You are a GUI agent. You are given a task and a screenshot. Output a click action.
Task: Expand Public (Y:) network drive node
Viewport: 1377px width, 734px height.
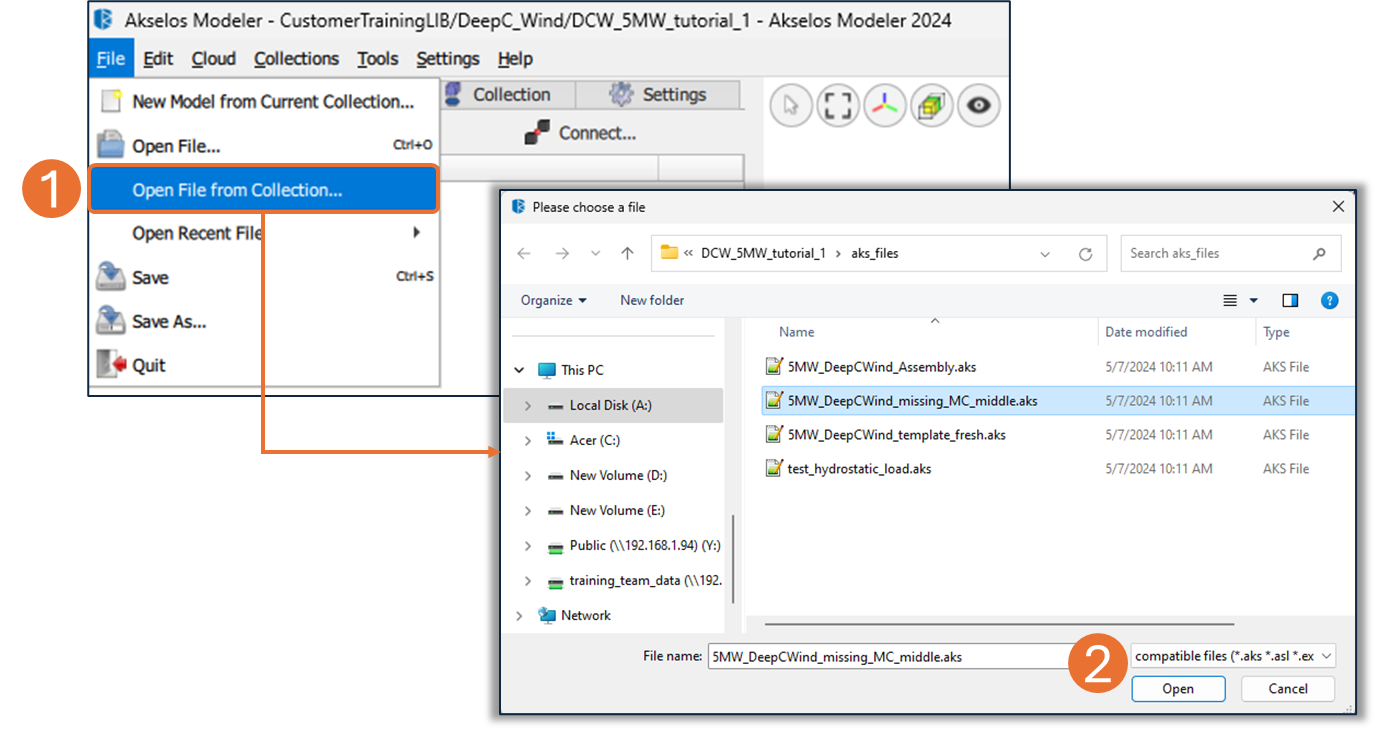tap(528, 545)
